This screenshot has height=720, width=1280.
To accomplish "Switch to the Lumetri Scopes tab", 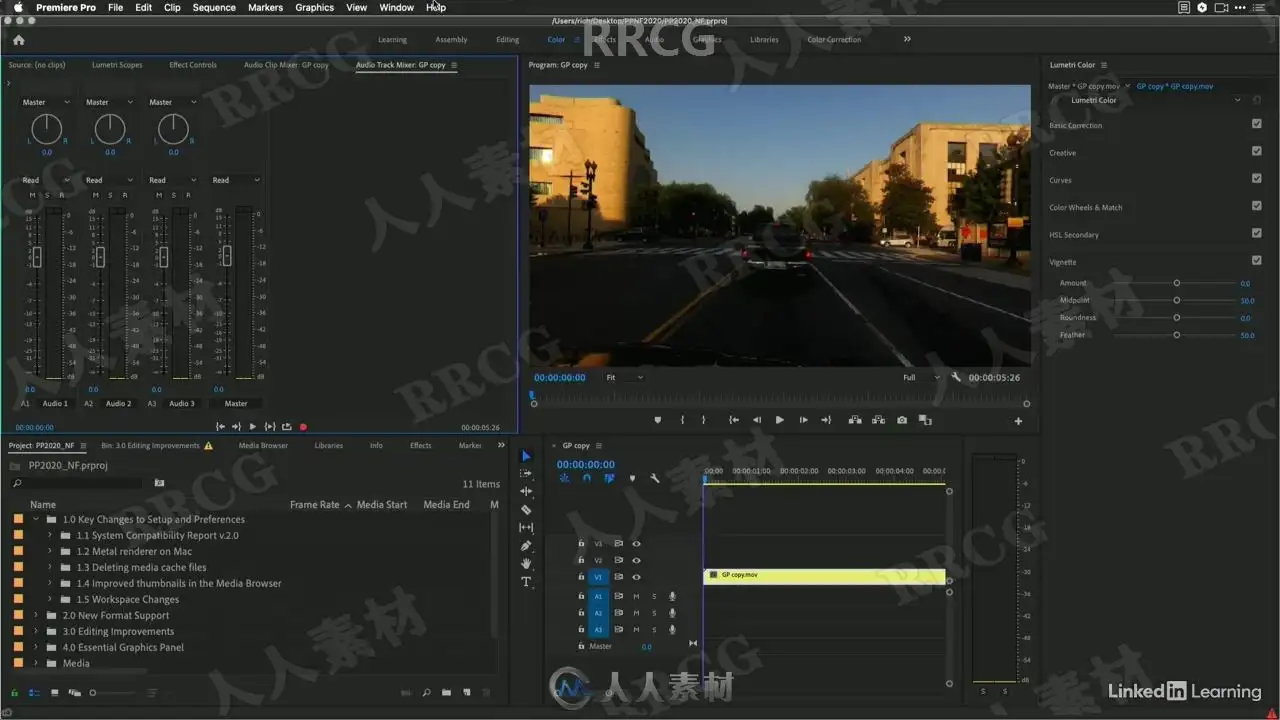I will [117, 65].
